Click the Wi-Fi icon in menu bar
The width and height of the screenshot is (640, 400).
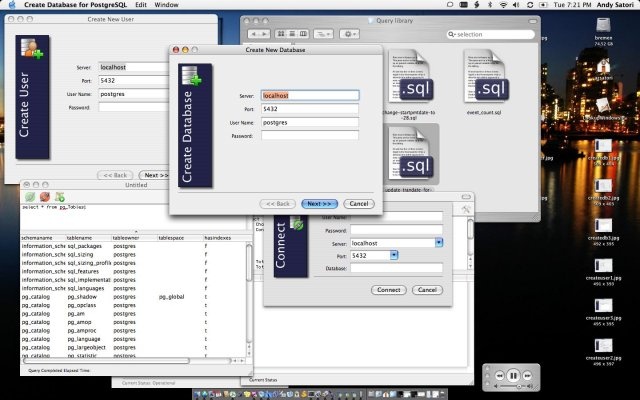coord(502,5)
